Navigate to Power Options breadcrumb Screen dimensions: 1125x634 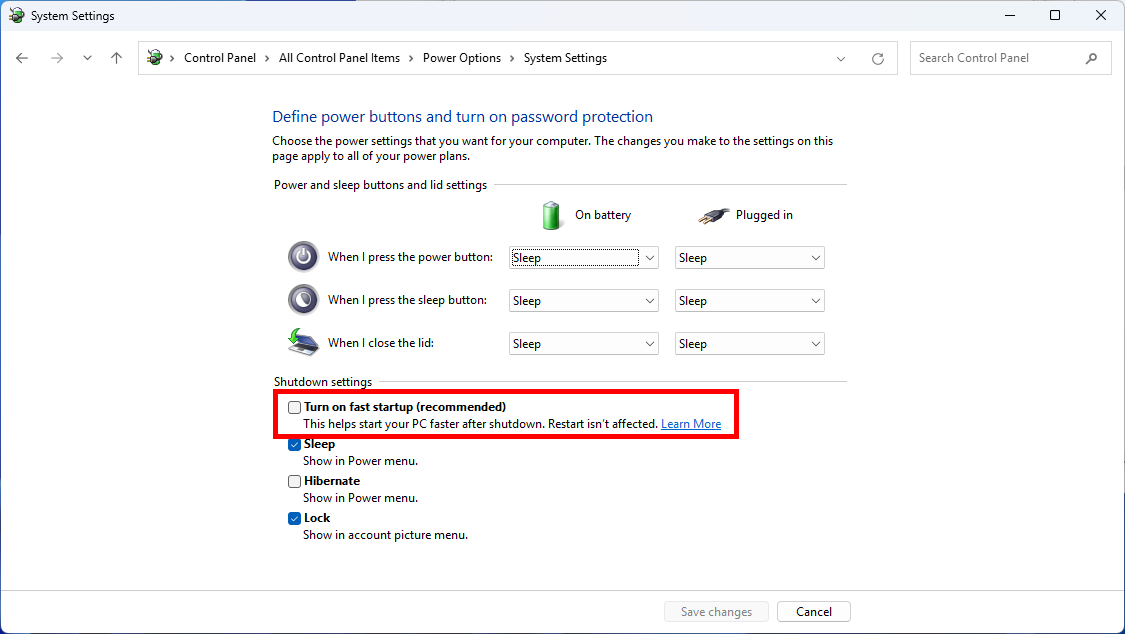[x=461, y=58]
